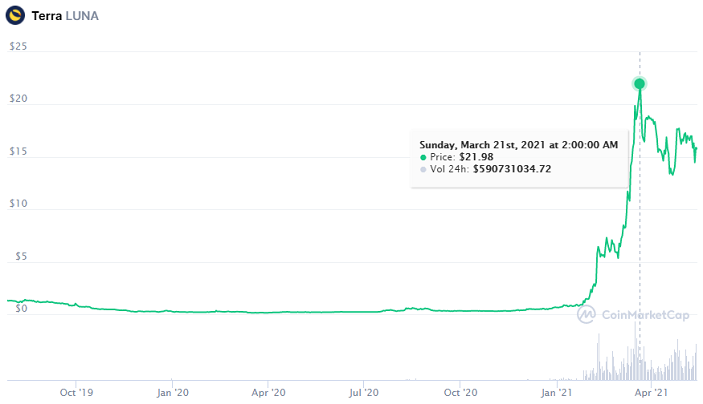Select the Jan '21 x-axis label

click(x=557, y=393)
